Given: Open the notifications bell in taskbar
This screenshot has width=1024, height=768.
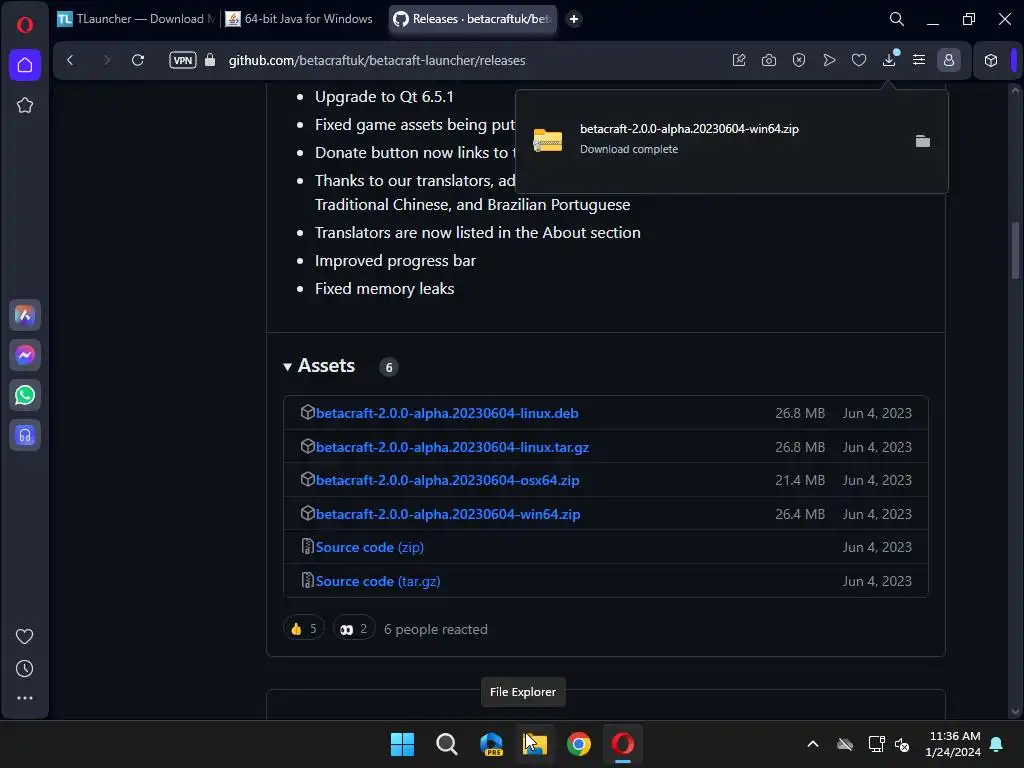Looking at the screenshot, I should point(997,744).
